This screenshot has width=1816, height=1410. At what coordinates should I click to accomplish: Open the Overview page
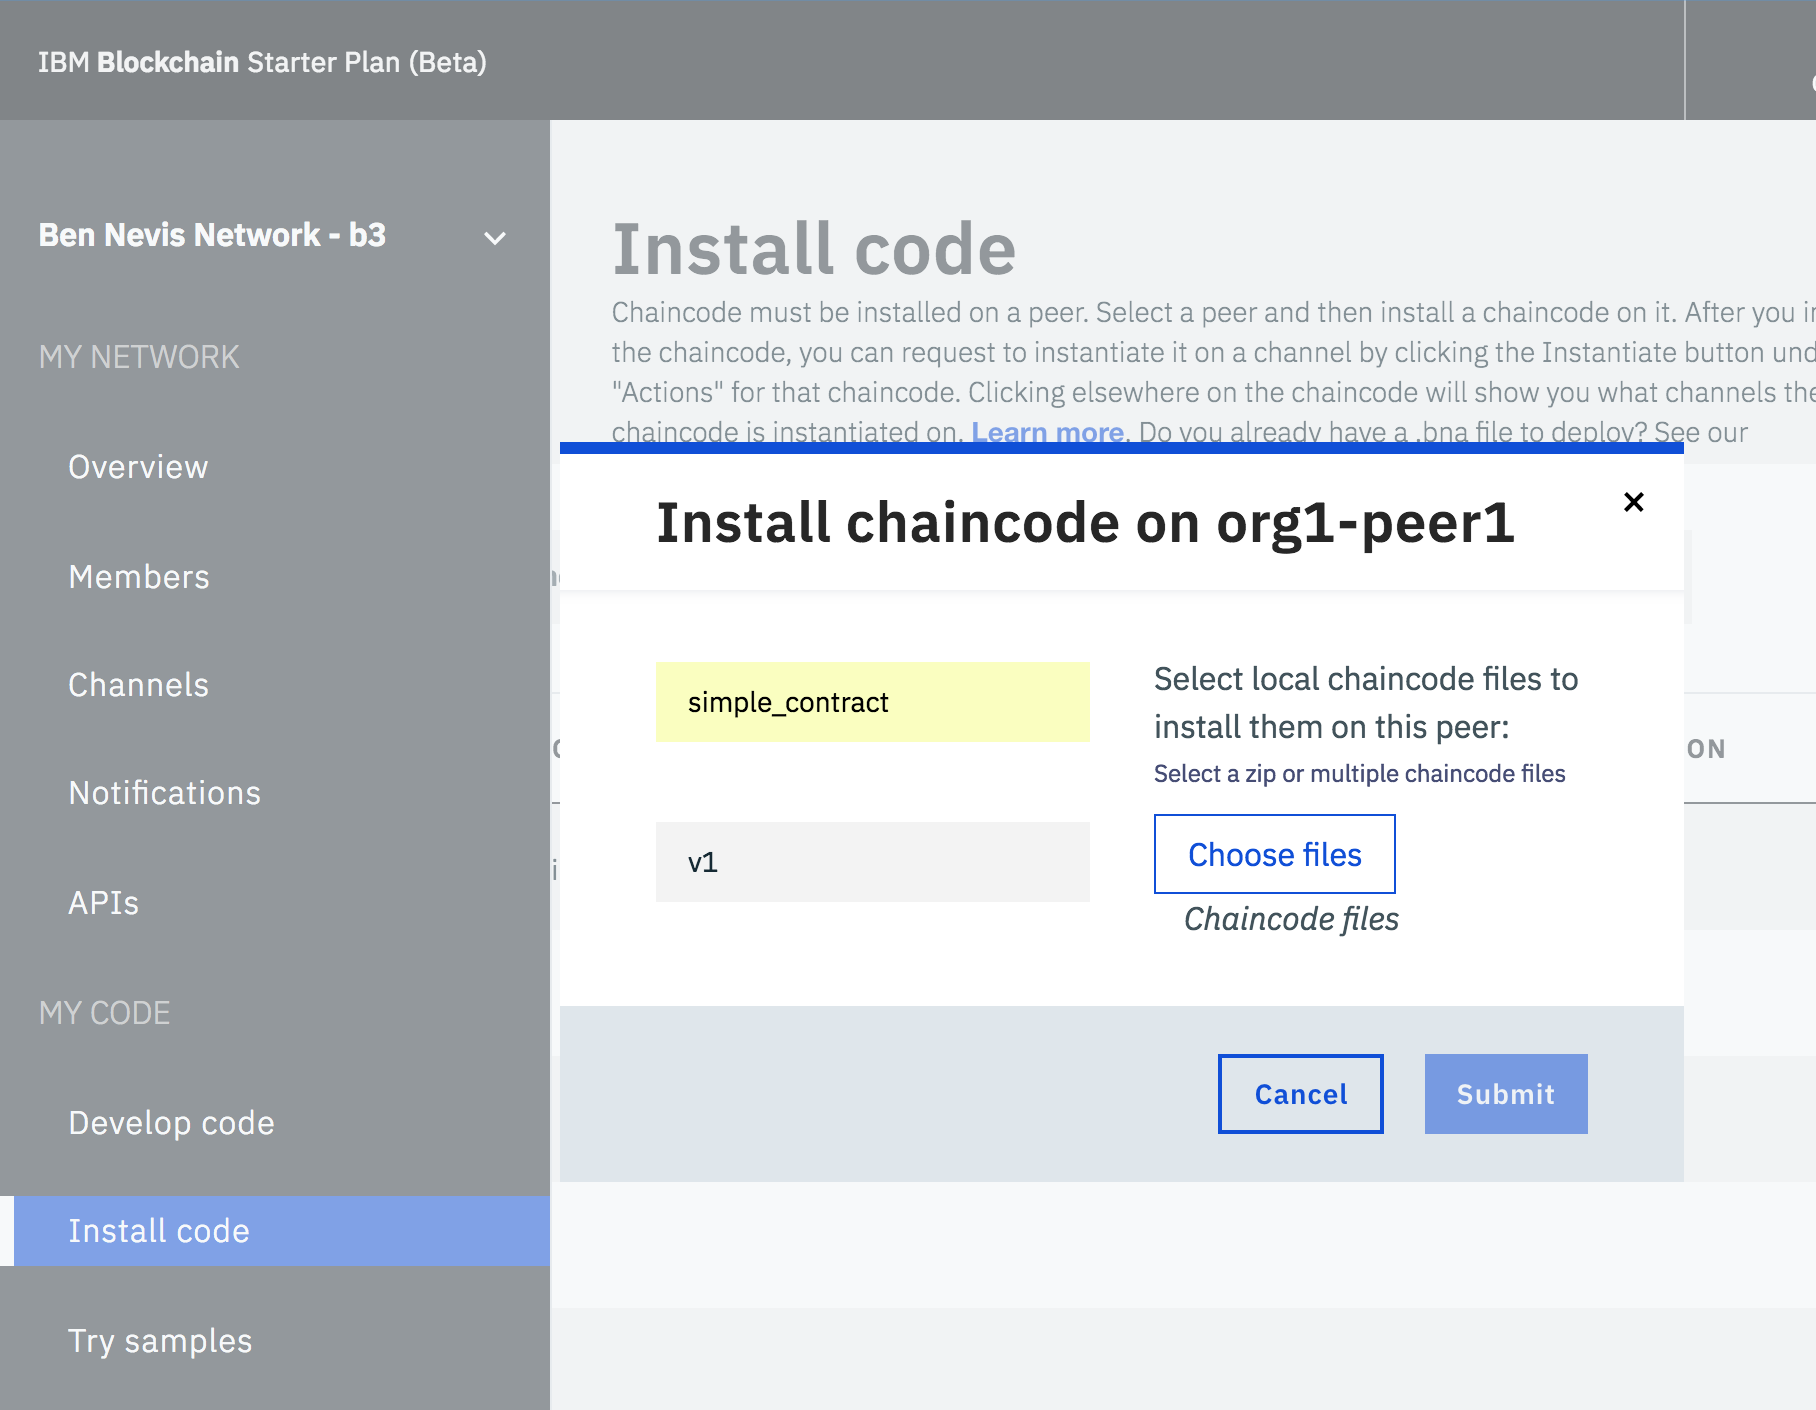pos(138,467)
